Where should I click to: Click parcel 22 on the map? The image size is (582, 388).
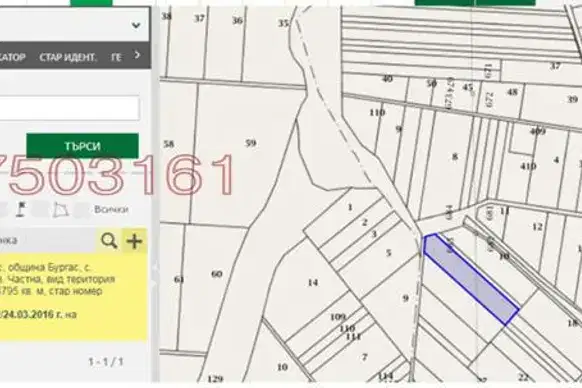(x=523, y=377)
